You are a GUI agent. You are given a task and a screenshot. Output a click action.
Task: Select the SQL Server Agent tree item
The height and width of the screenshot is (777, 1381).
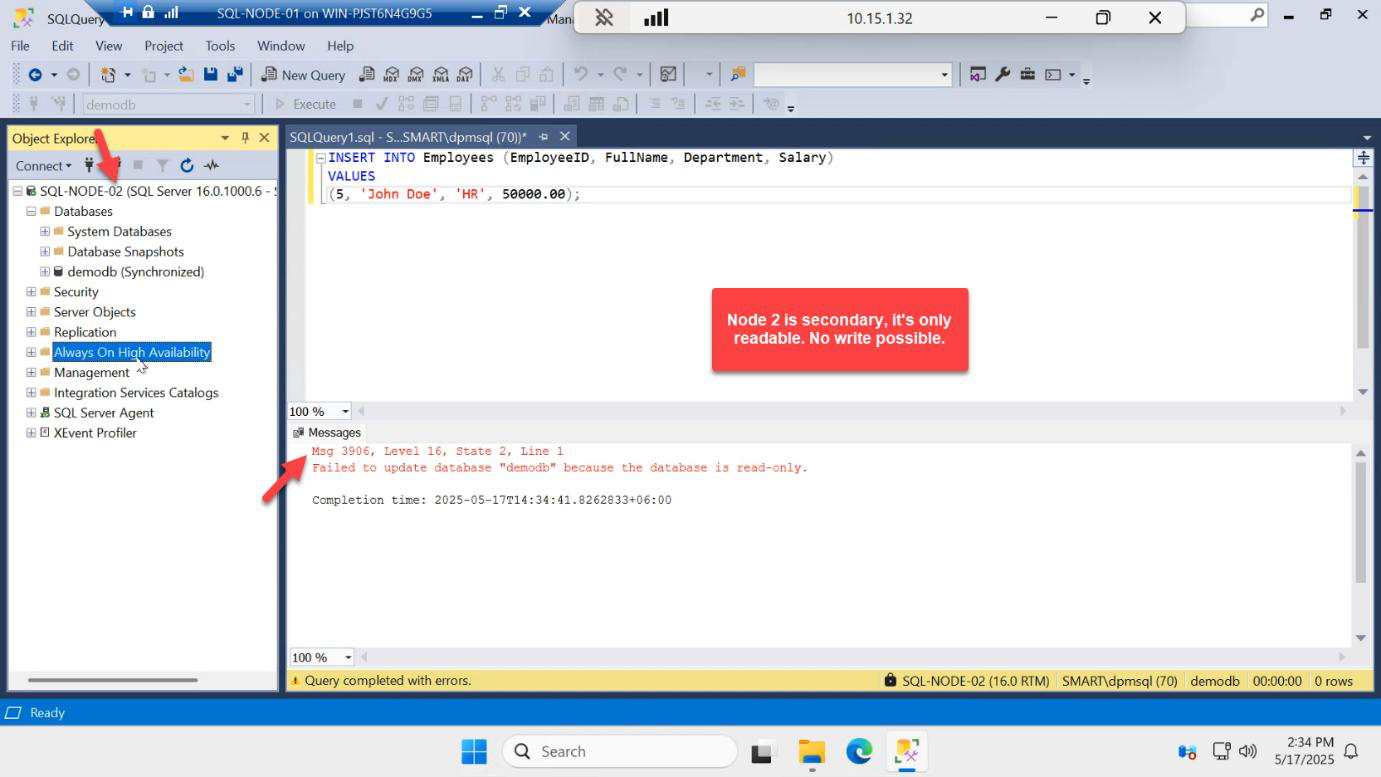click(104, 412)
